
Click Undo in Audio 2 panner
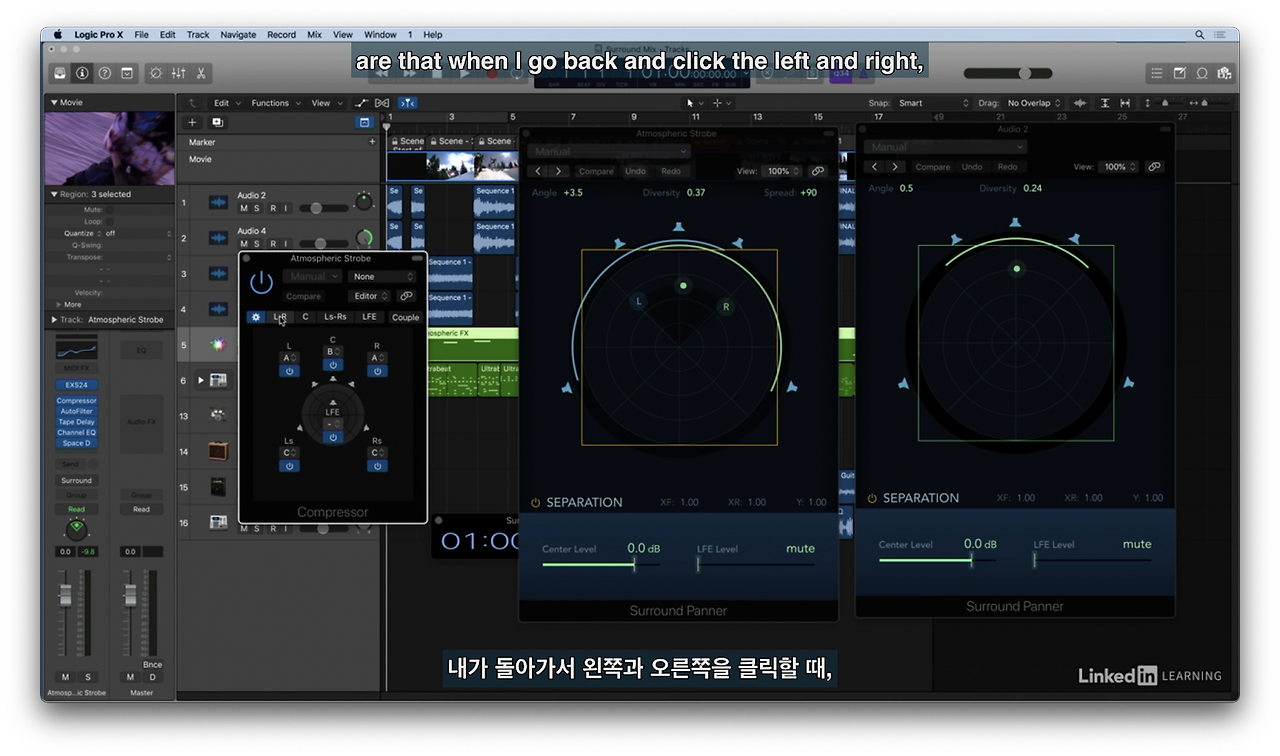point(972,167)
